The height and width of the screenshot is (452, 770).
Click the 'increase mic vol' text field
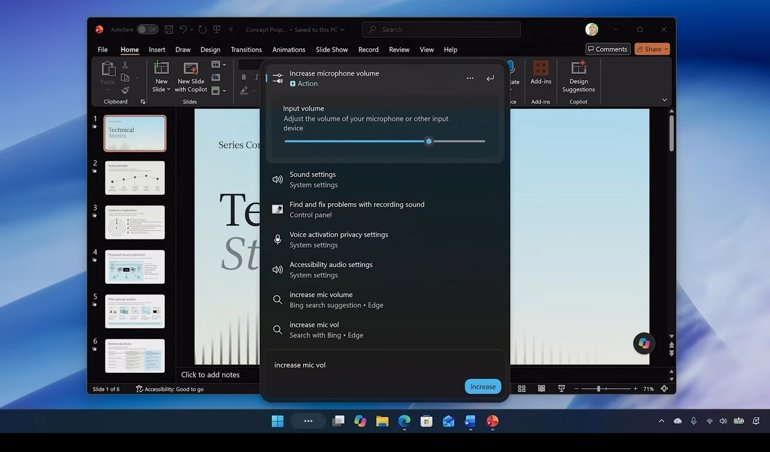[x=384, y=365]
